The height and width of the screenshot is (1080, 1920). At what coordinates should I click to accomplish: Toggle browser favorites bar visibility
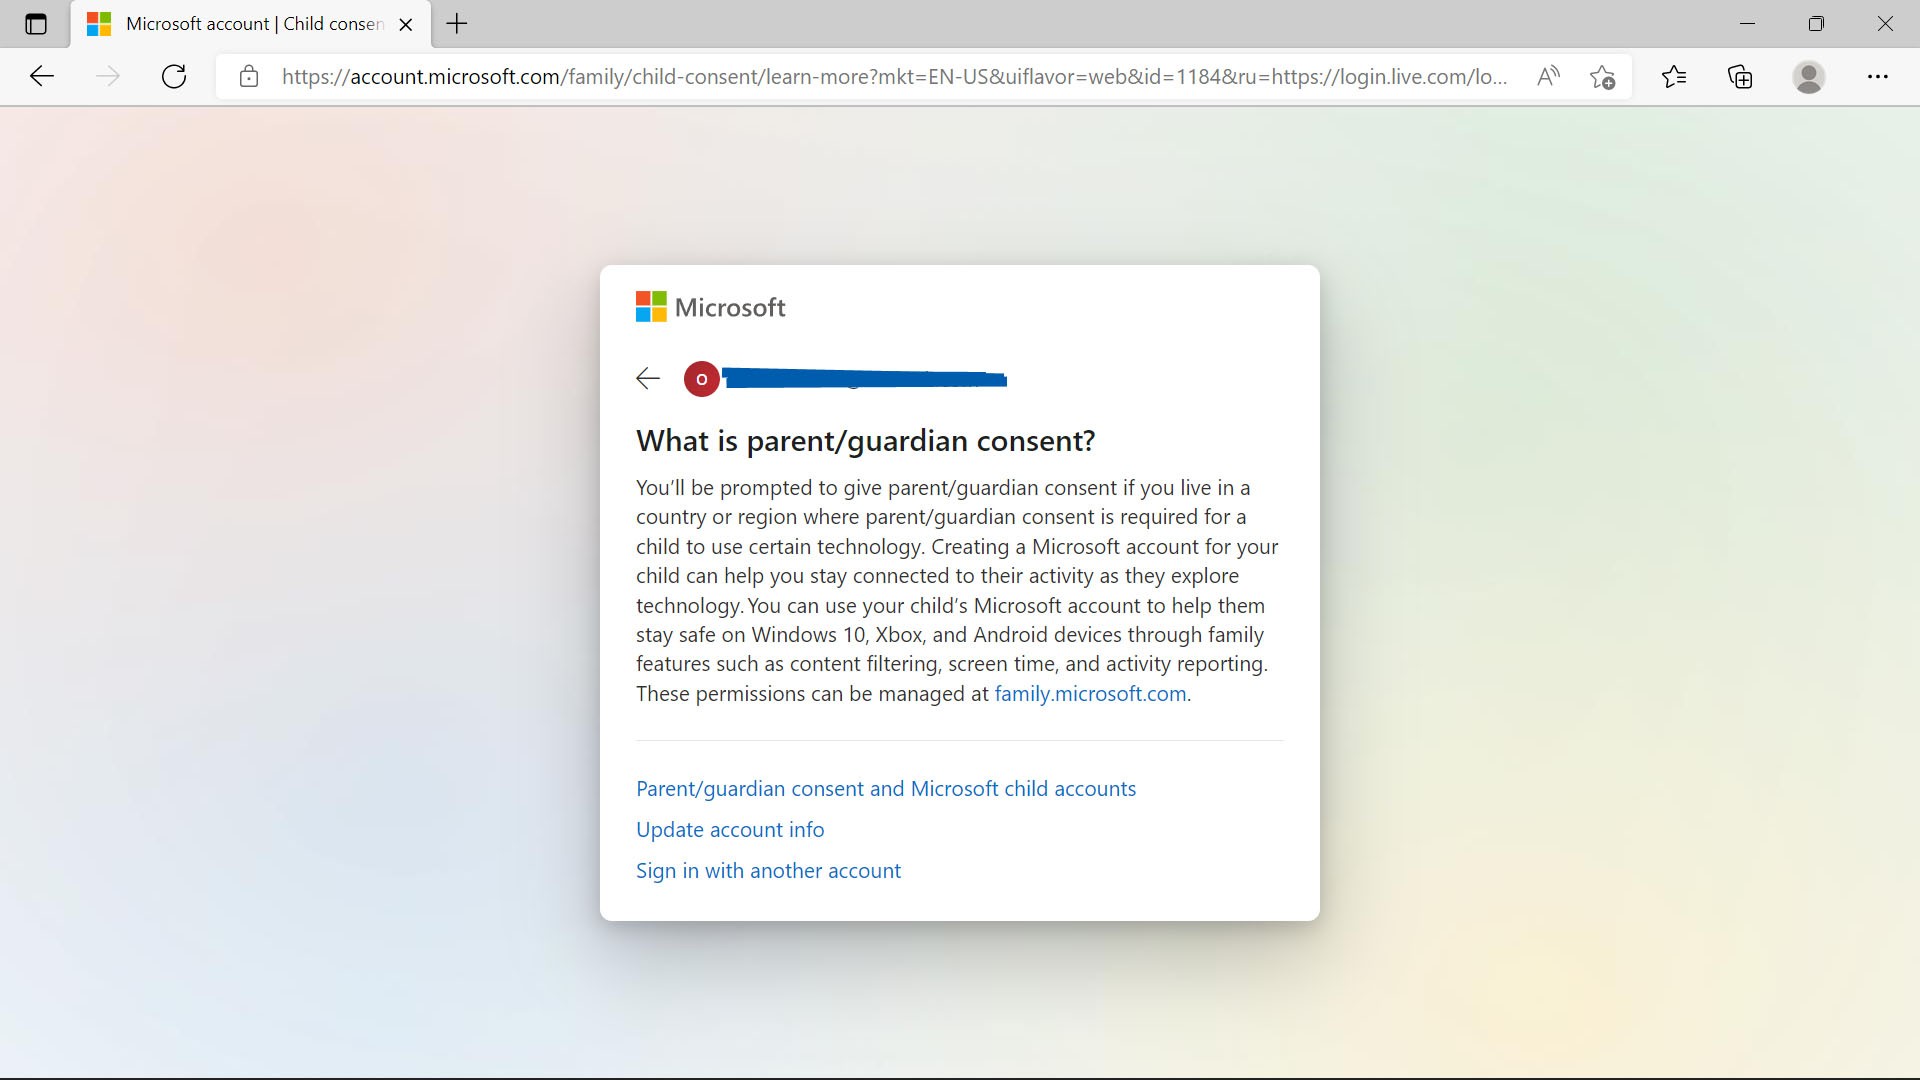click(1673, 76)
